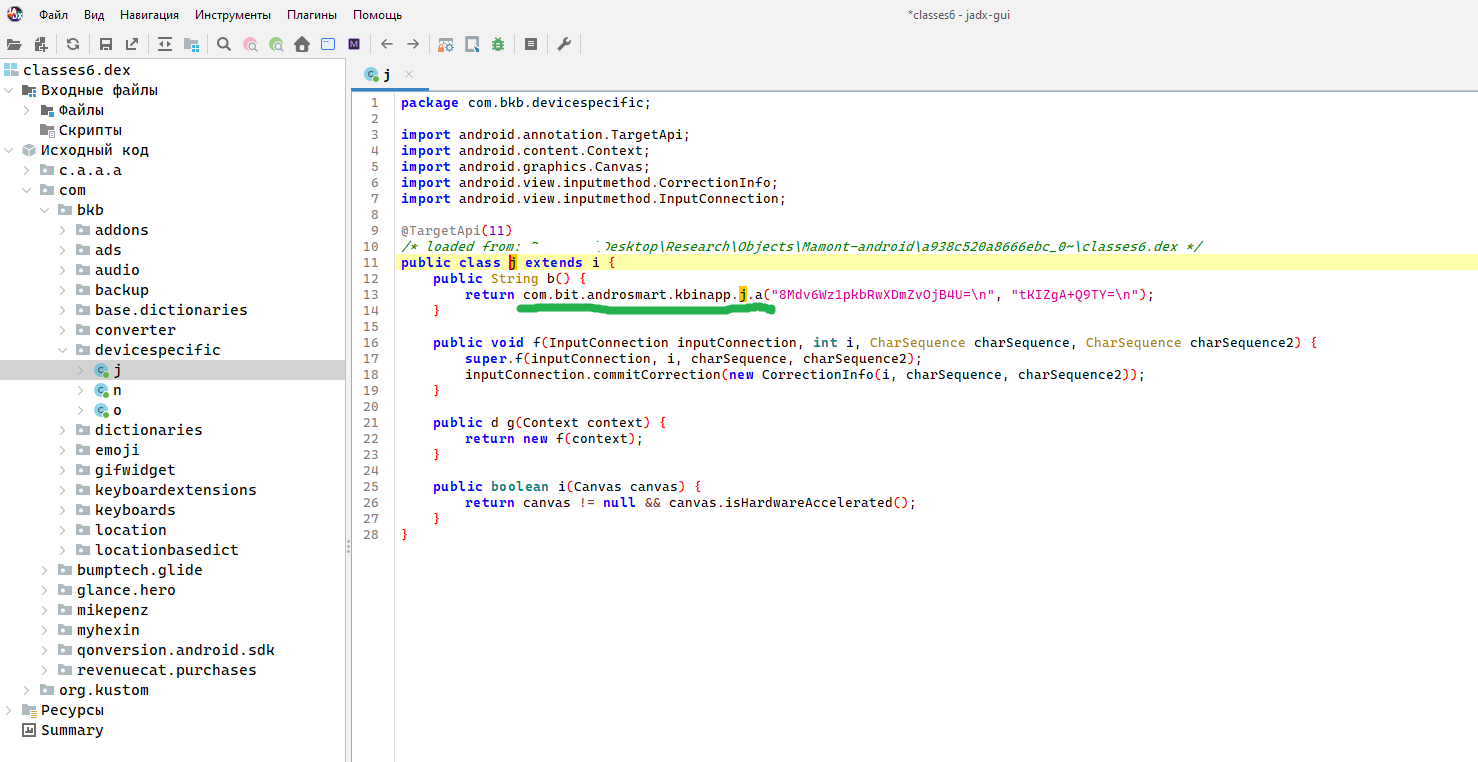This screenshot has height=762, width=1478.
Task: Open text search with magnifier icon
Action: tap(224, 44)
